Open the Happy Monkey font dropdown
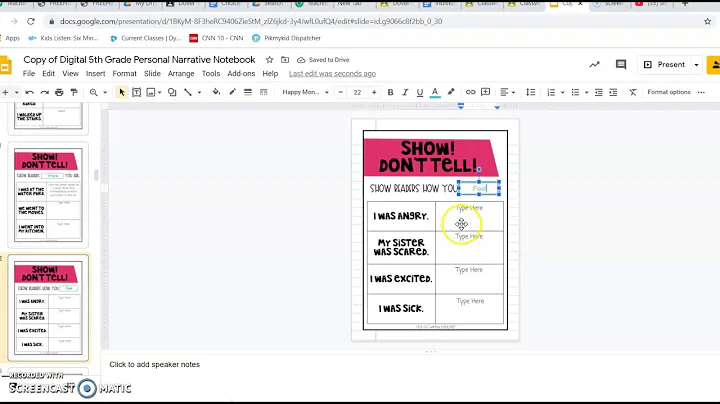The width and height of the screenshot is (720, 404). pyautogui.click(x=305, y=92)
